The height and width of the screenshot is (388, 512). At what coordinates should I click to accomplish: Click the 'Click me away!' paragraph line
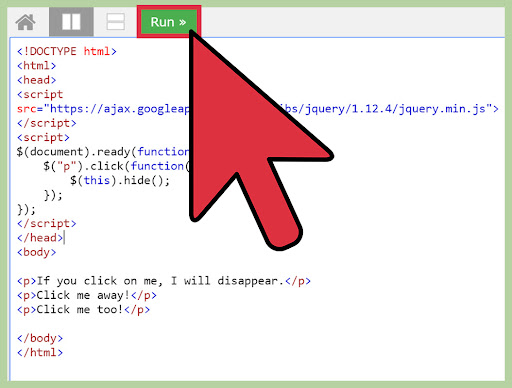pyautogui.click(x=87, y=295)
